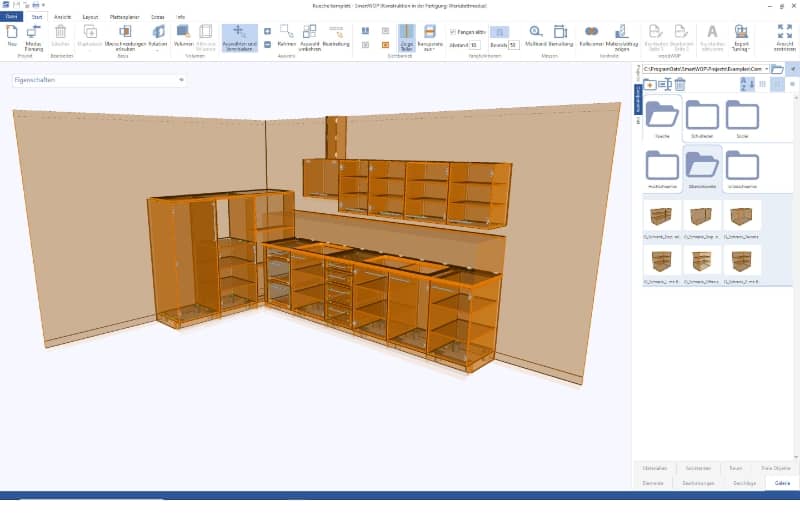Switch to the Ansicht ribbon tab

tap(62, 17)
